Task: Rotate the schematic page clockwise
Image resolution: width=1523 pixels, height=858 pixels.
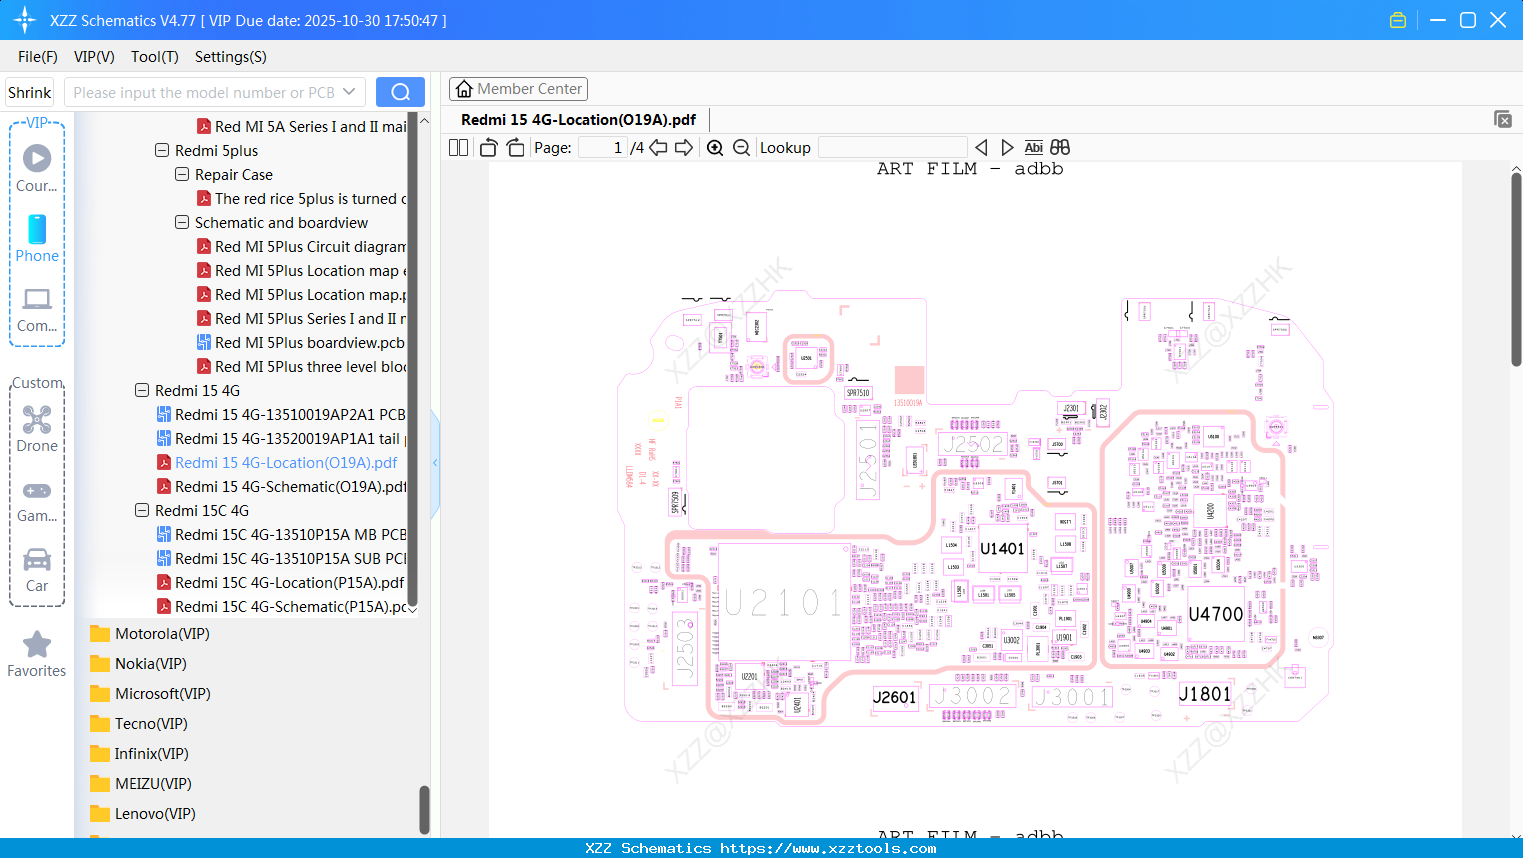Action: (x=514, y=147)
